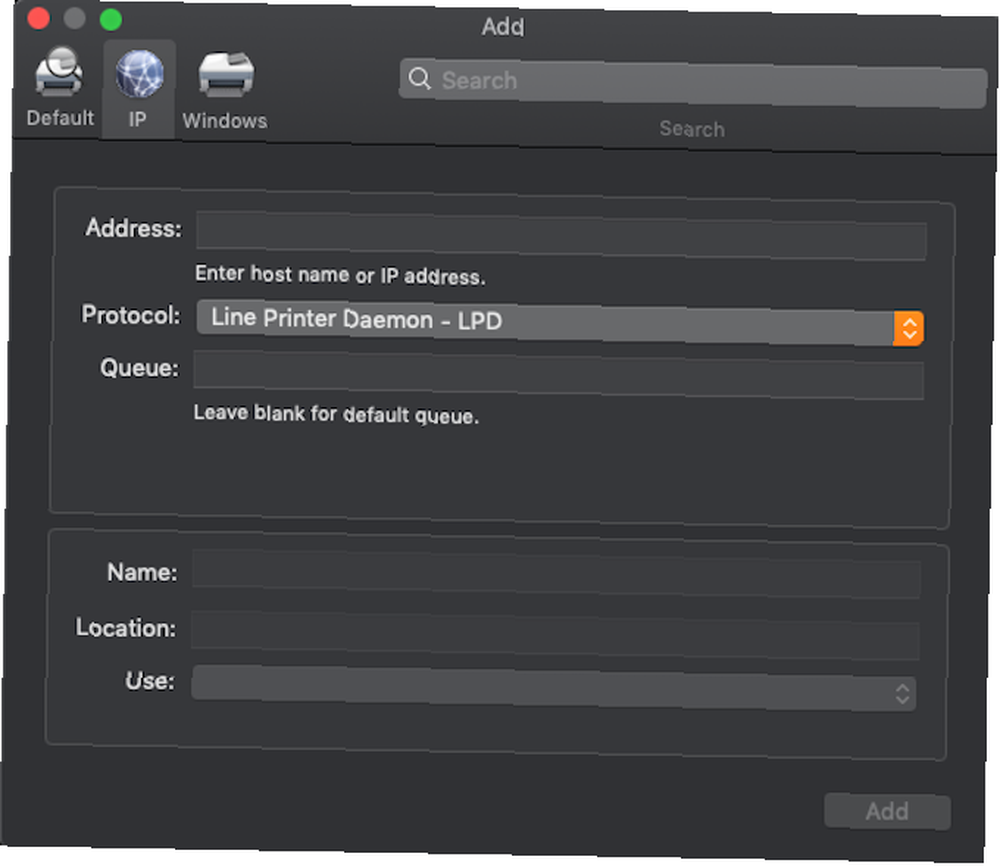Switch to the Windows tab label

tap(224, 121)
